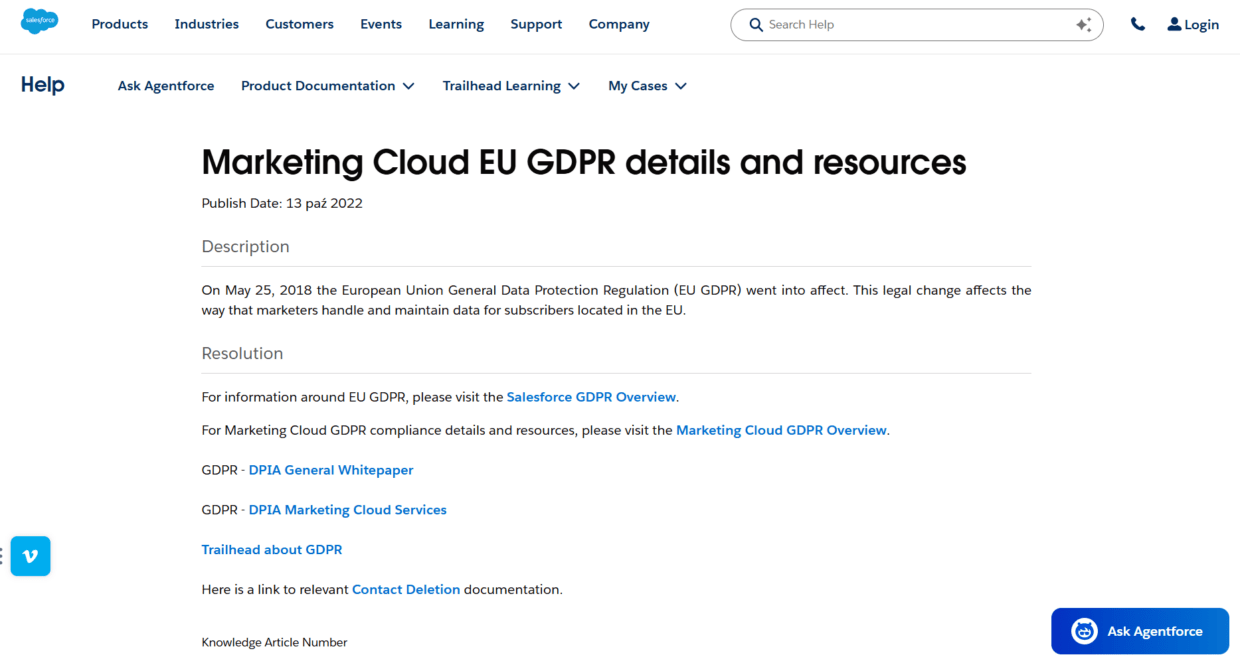Click the sparkle AI icon in search
Viewport: 1240px width, 665px height.
pyautogui.click(x=1084, y=25)
